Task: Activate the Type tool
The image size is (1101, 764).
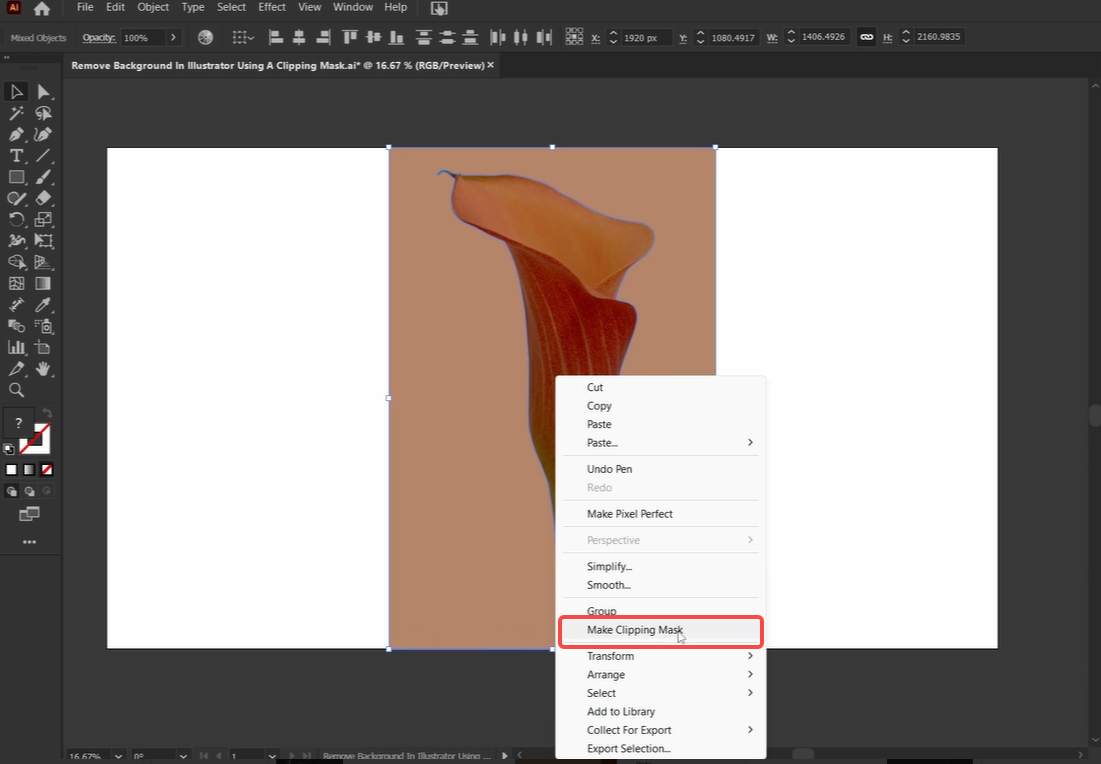Action: (x=16, y=155)
